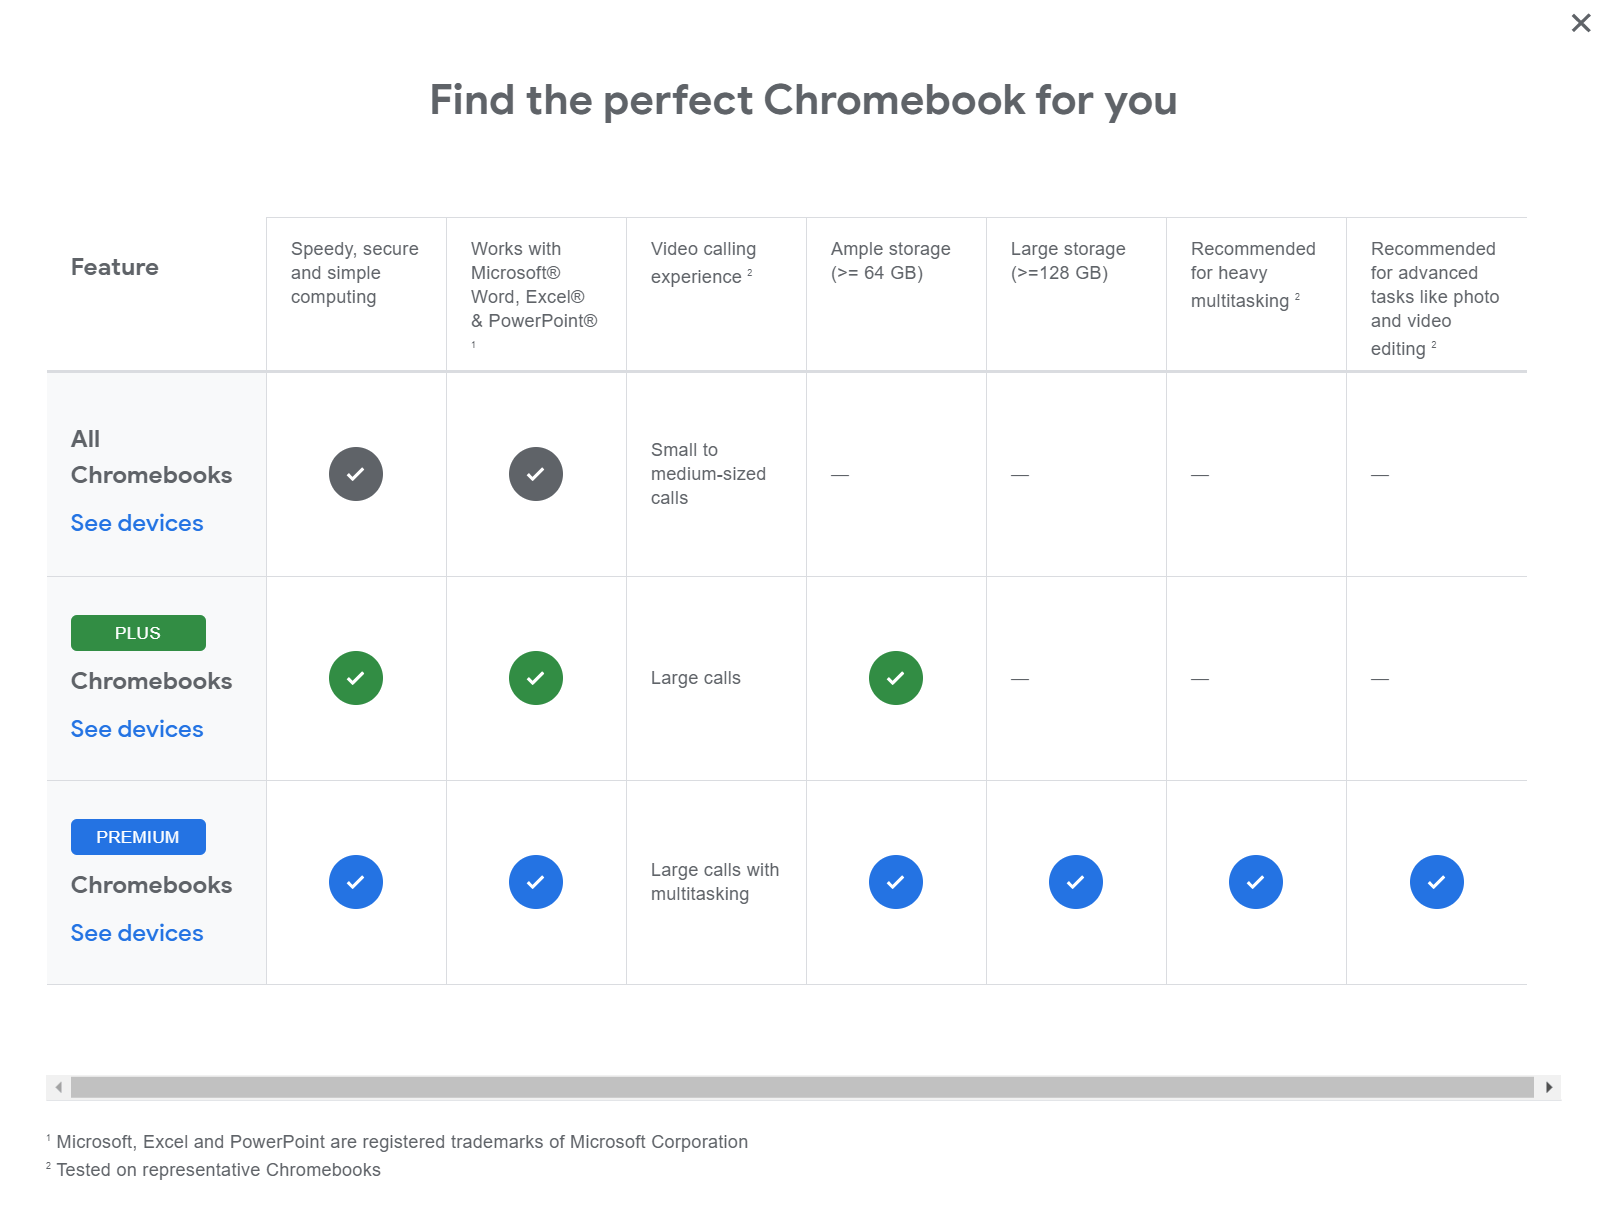Select the blue PREMIUM badge
Viewport: 1615px width, 1216px height.
[138, 837]
